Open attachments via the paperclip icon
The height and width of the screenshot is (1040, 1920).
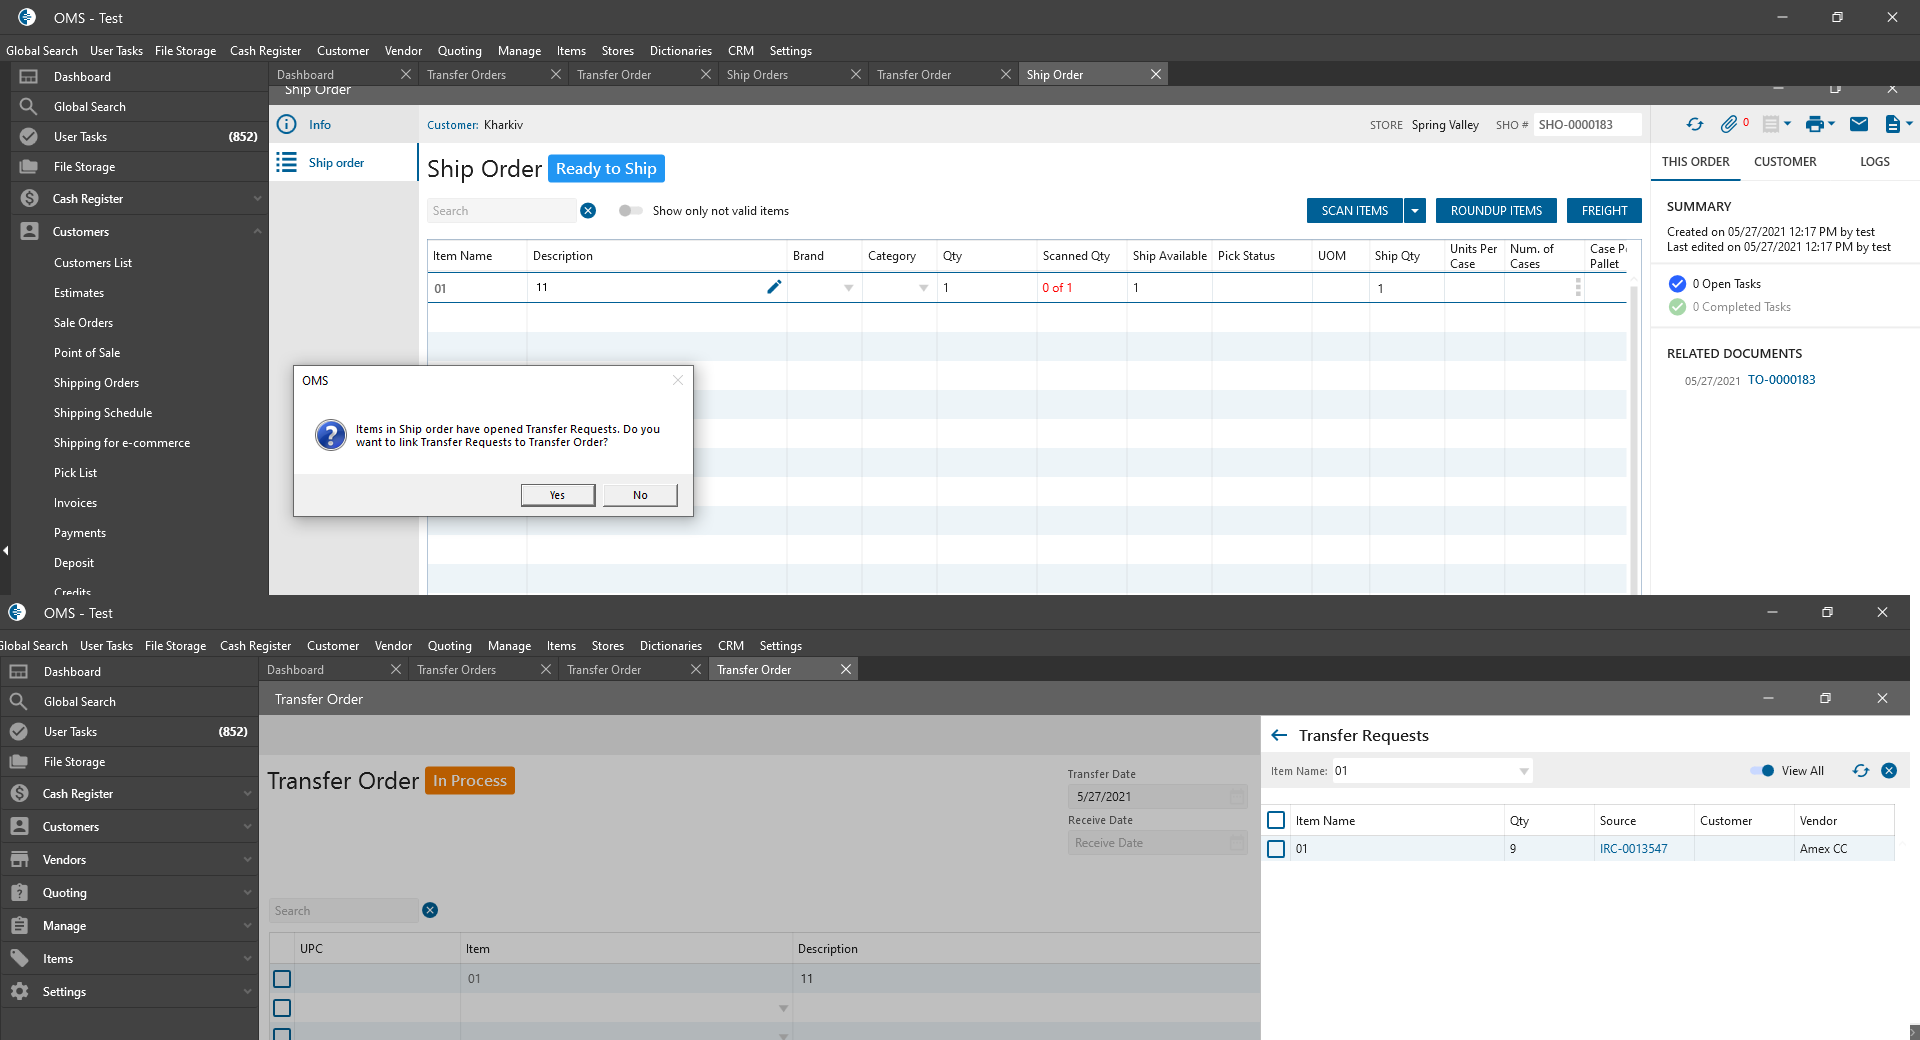coord(1728,124)
